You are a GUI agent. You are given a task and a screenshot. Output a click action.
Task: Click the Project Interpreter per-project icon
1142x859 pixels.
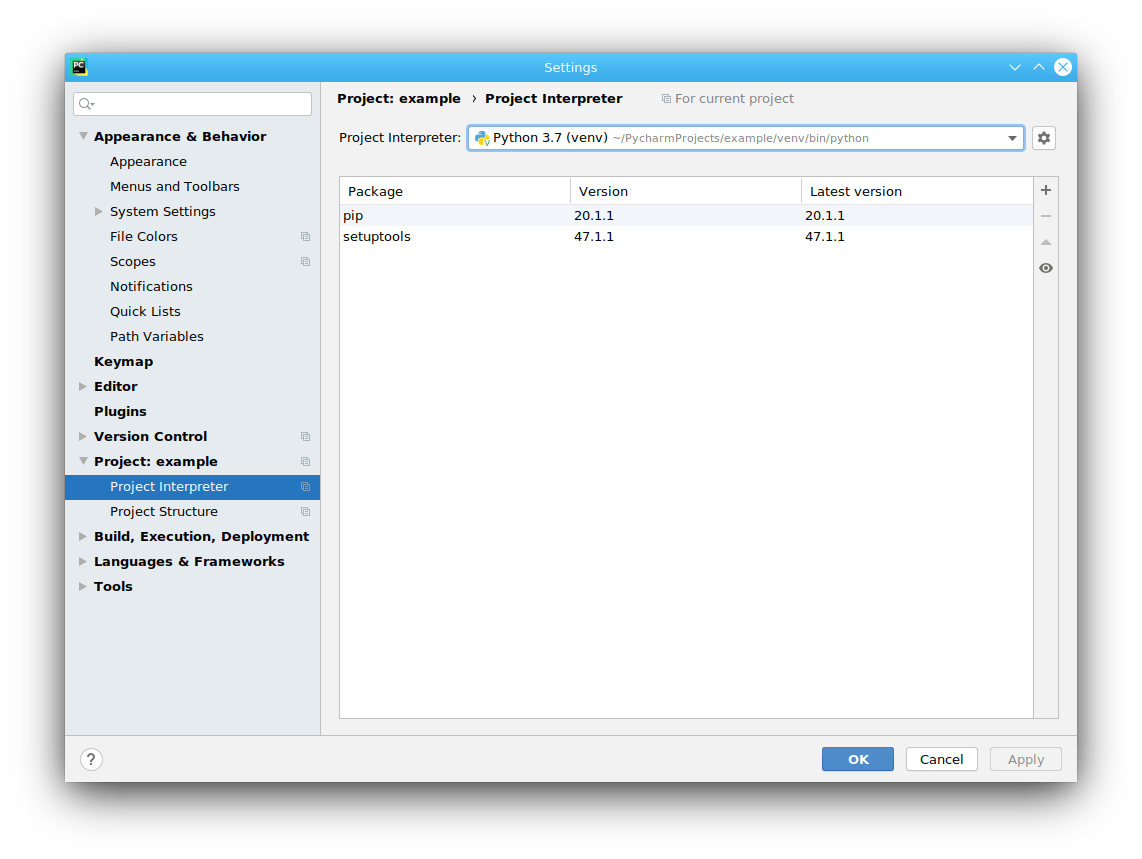(x=305, y=486)
